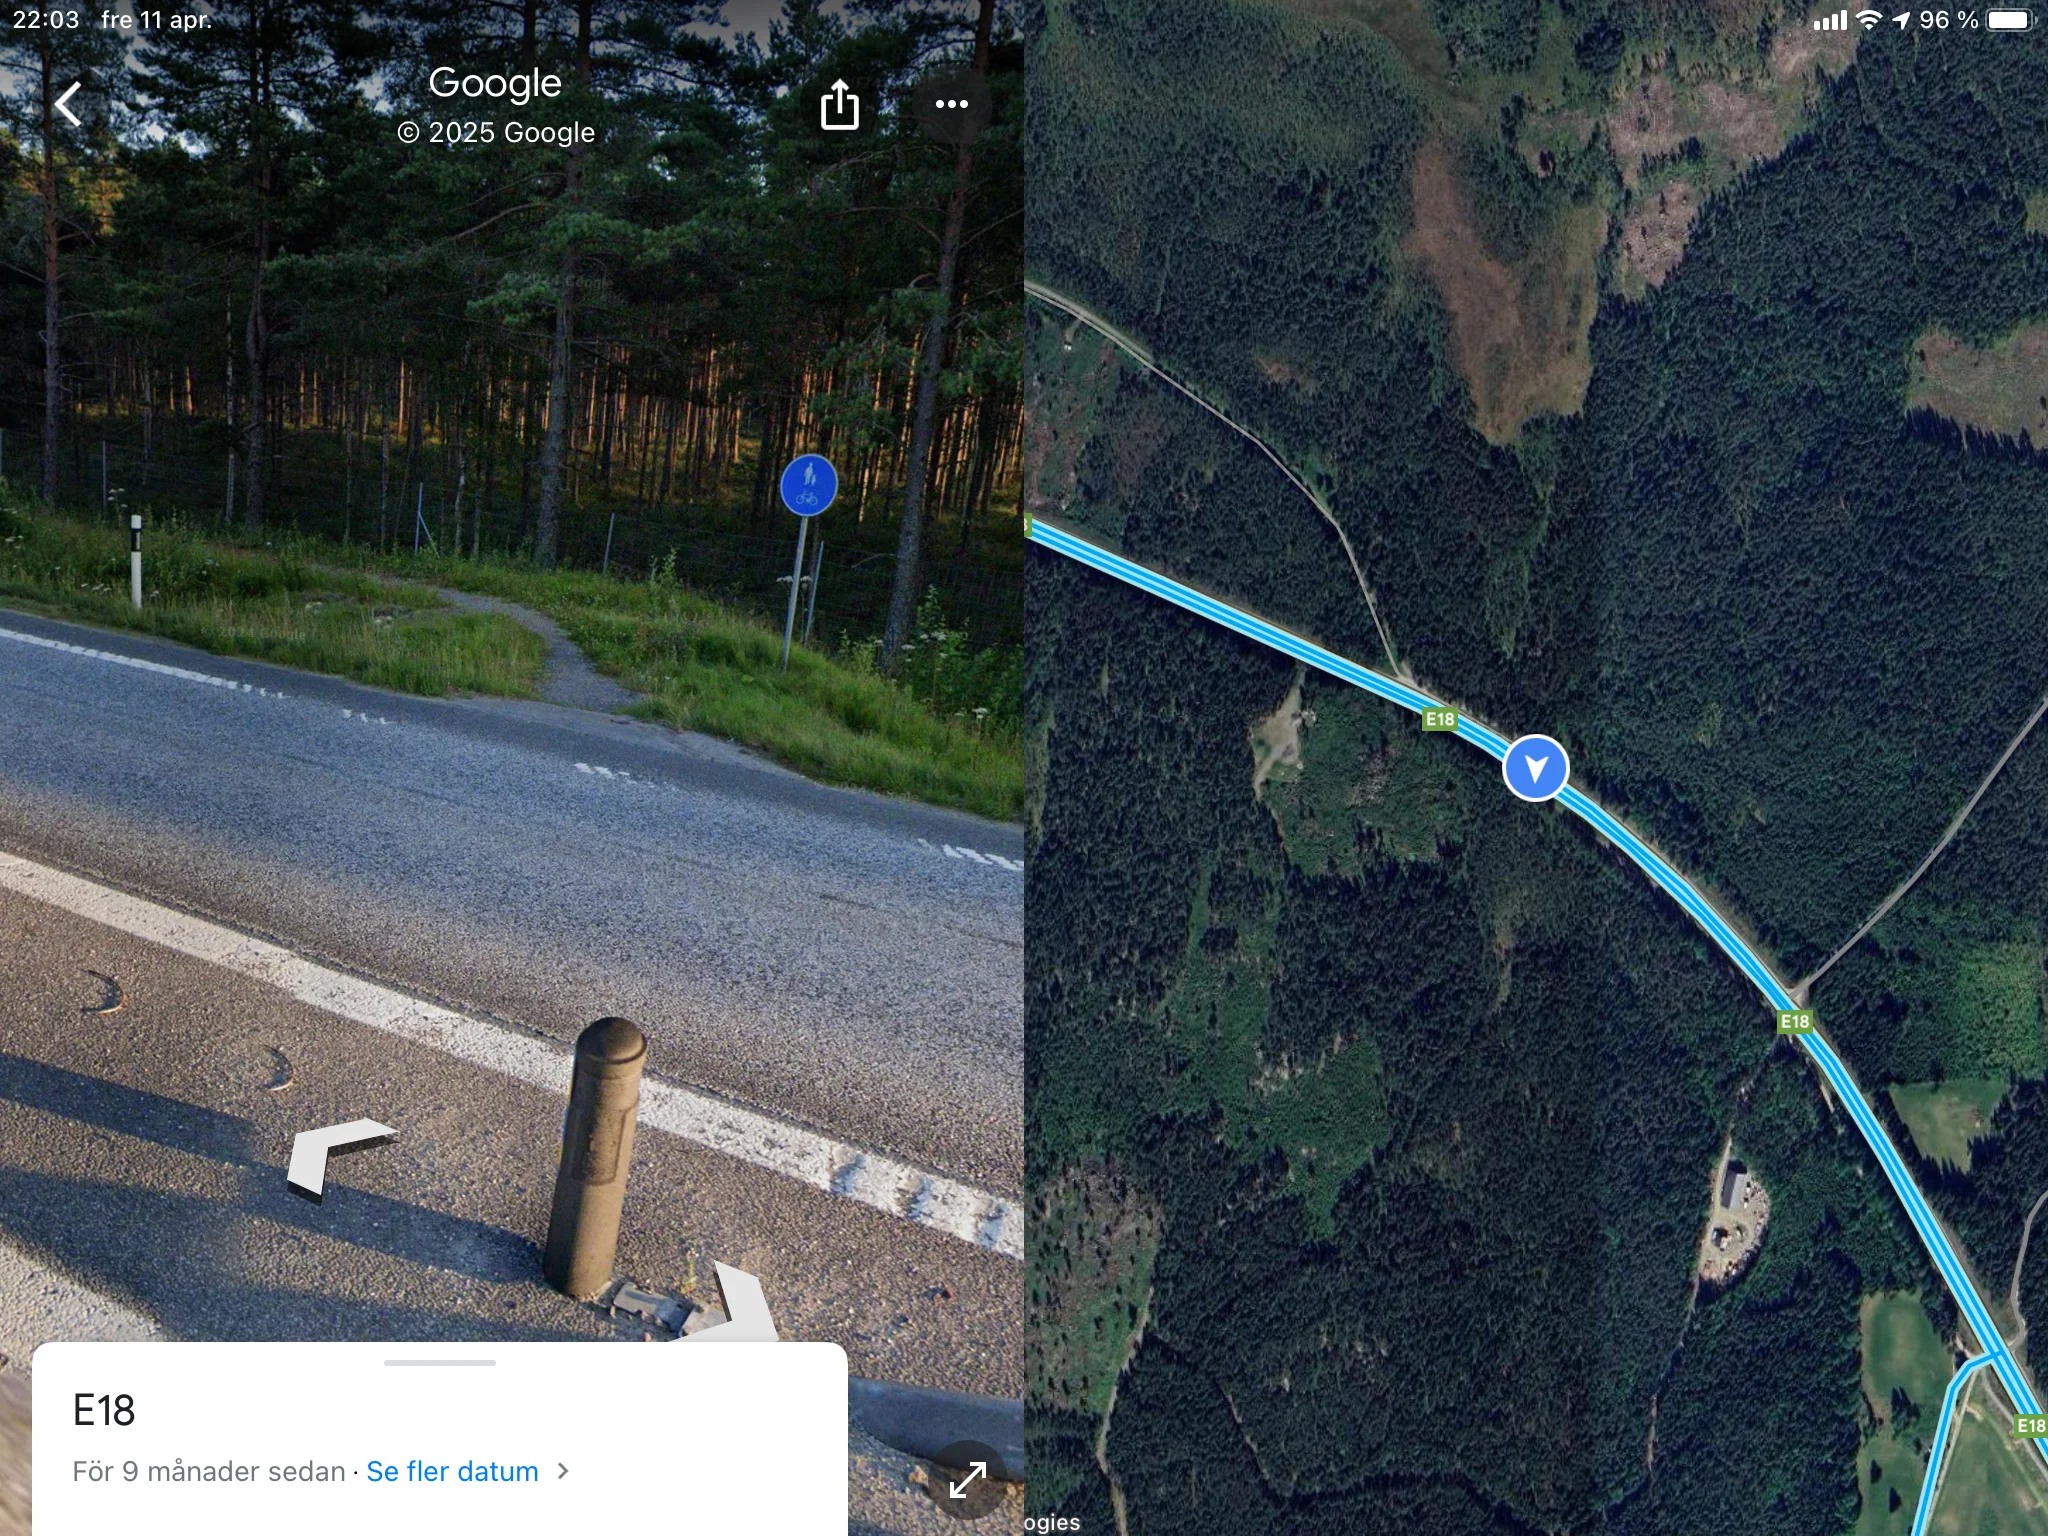Click the blue pedestrian and bicycle sign

click(x=808, y=486)
